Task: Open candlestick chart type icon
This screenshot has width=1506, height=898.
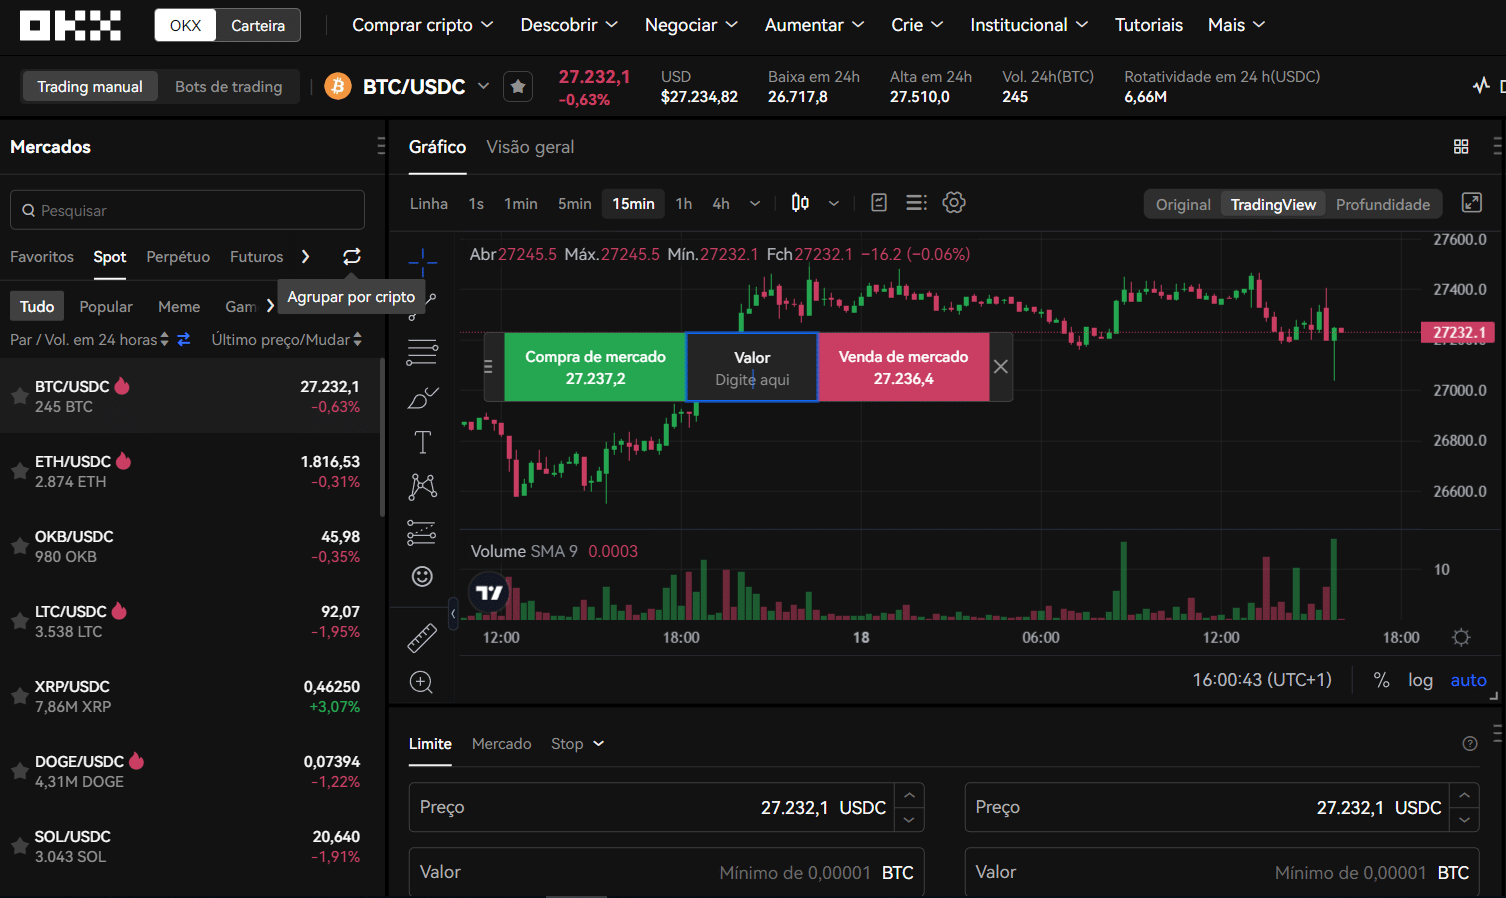Action: click(800, 203)
